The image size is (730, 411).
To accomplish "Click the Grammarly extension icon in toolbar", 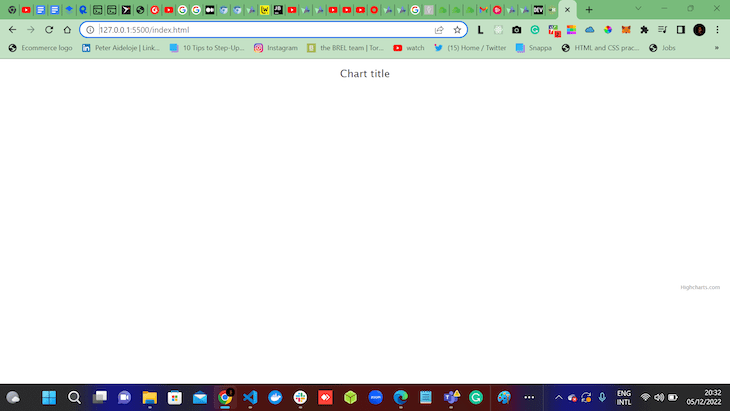I will (x=535, y=30).
